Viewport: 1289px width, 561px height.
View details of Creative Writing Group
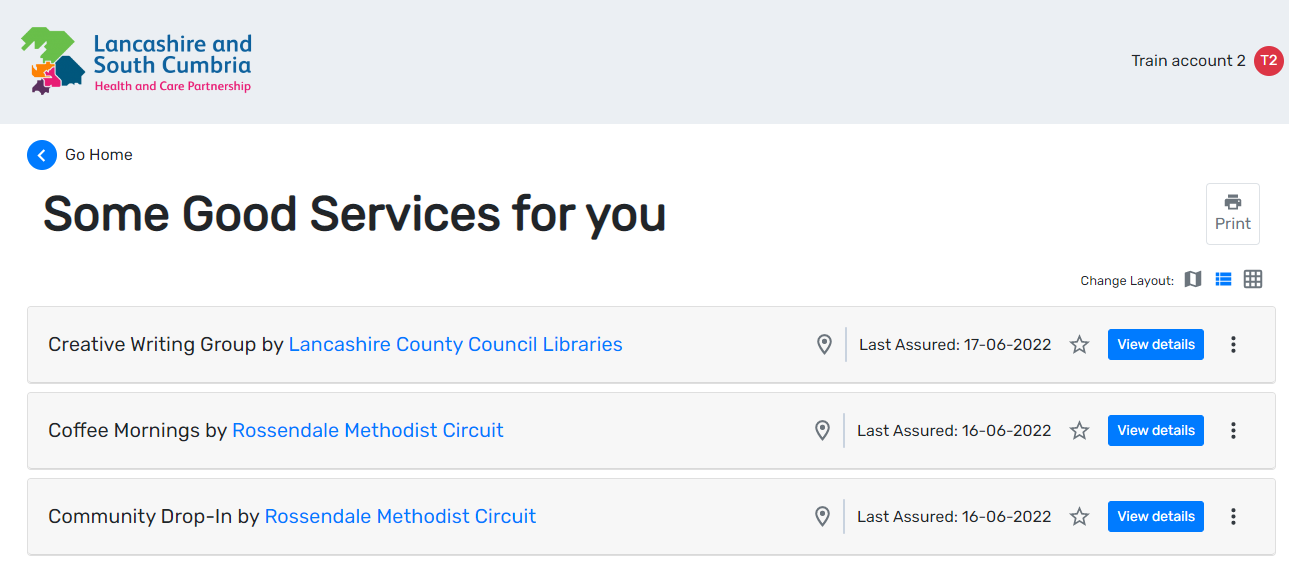click(x=1155, y=345)
